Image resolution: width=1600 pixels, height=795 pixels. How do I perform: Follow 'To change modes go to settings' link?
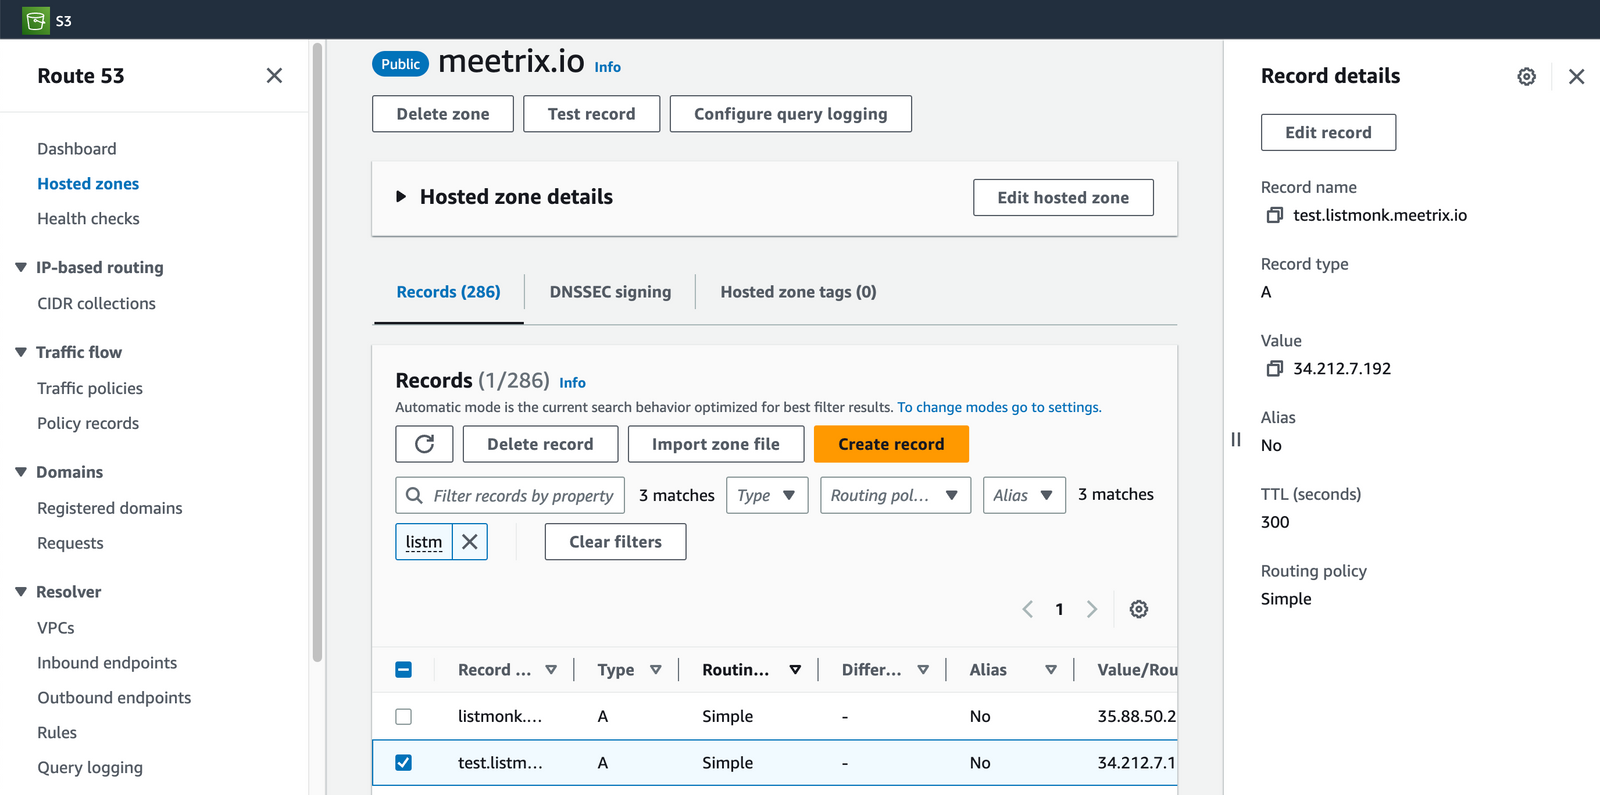coord(999,408)
